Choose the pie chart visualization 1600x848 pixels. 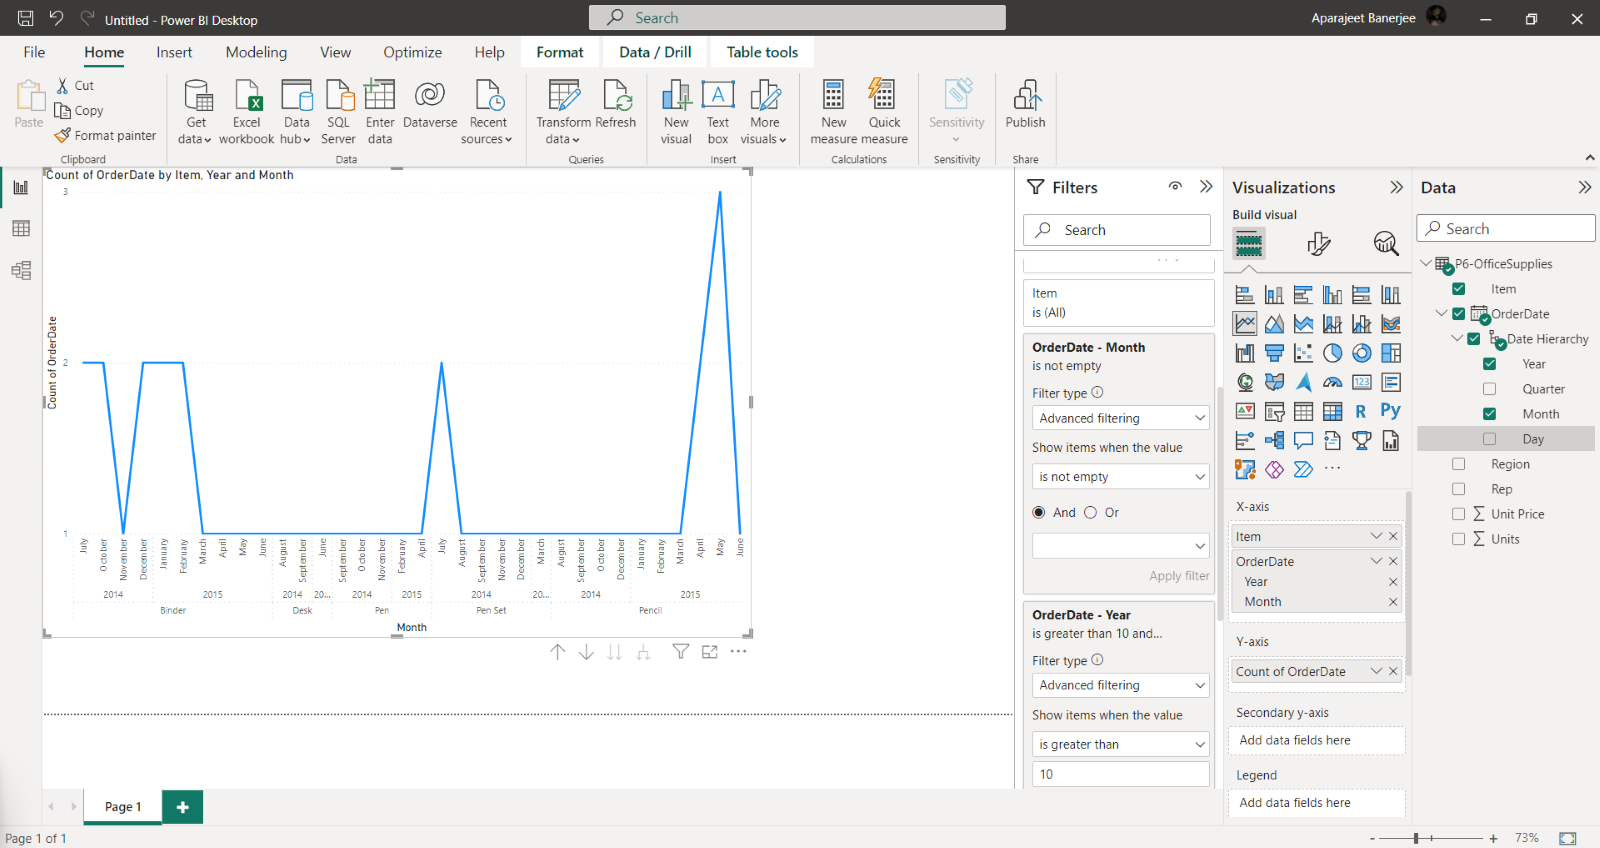coord(1332,353)
